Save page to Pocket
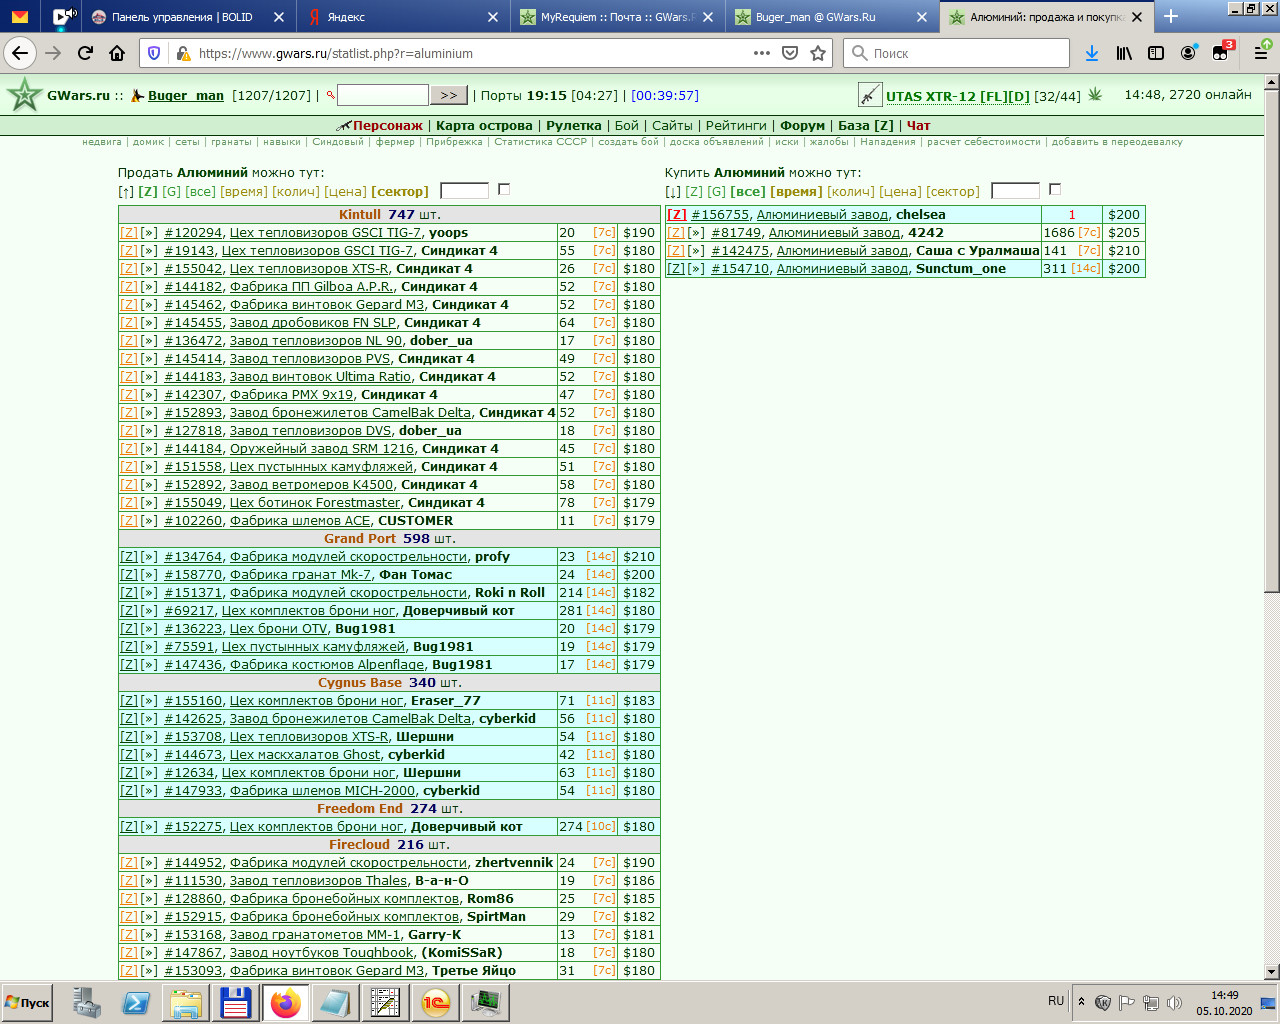The height and width of the screenshot is (1024, 1280). 790,53
